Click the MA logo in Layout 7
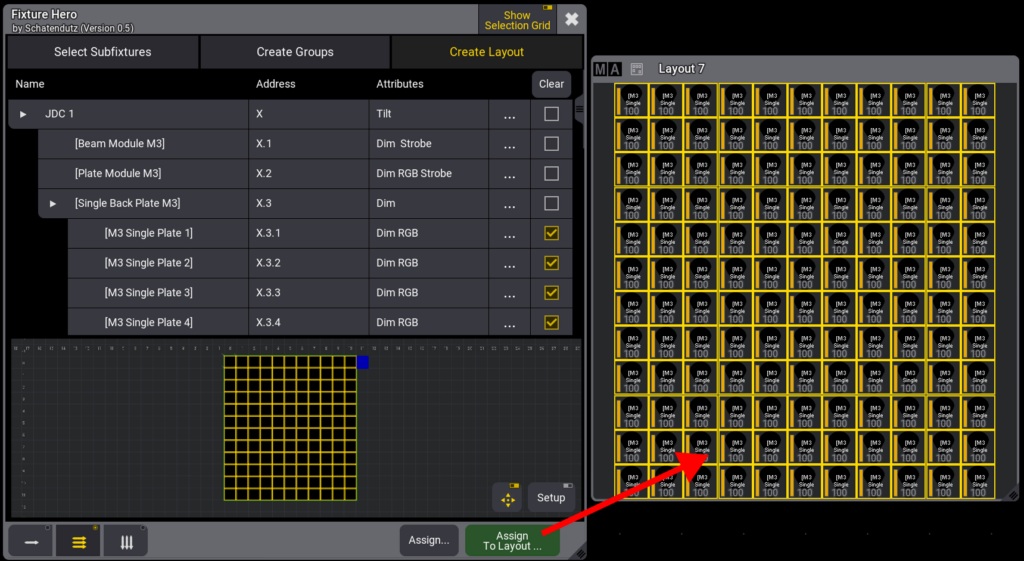1024x561 pixels. coord(607,69)
